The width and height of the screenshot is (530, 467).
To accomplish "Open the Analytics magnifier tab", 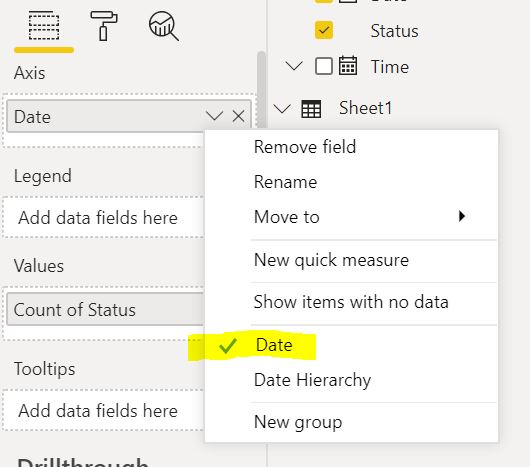I will coord(164,26).
